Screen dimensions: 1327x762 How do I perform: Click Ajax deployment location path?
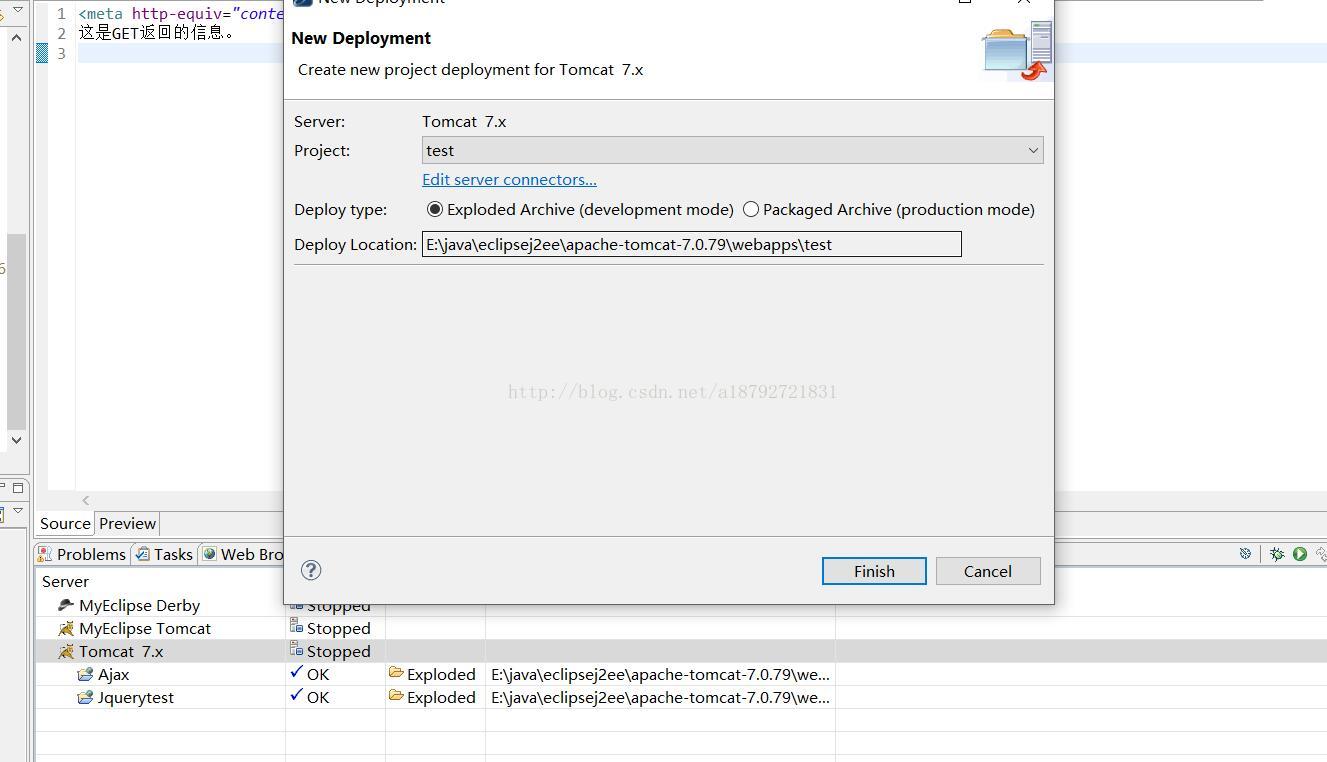(x=660, y=674)
